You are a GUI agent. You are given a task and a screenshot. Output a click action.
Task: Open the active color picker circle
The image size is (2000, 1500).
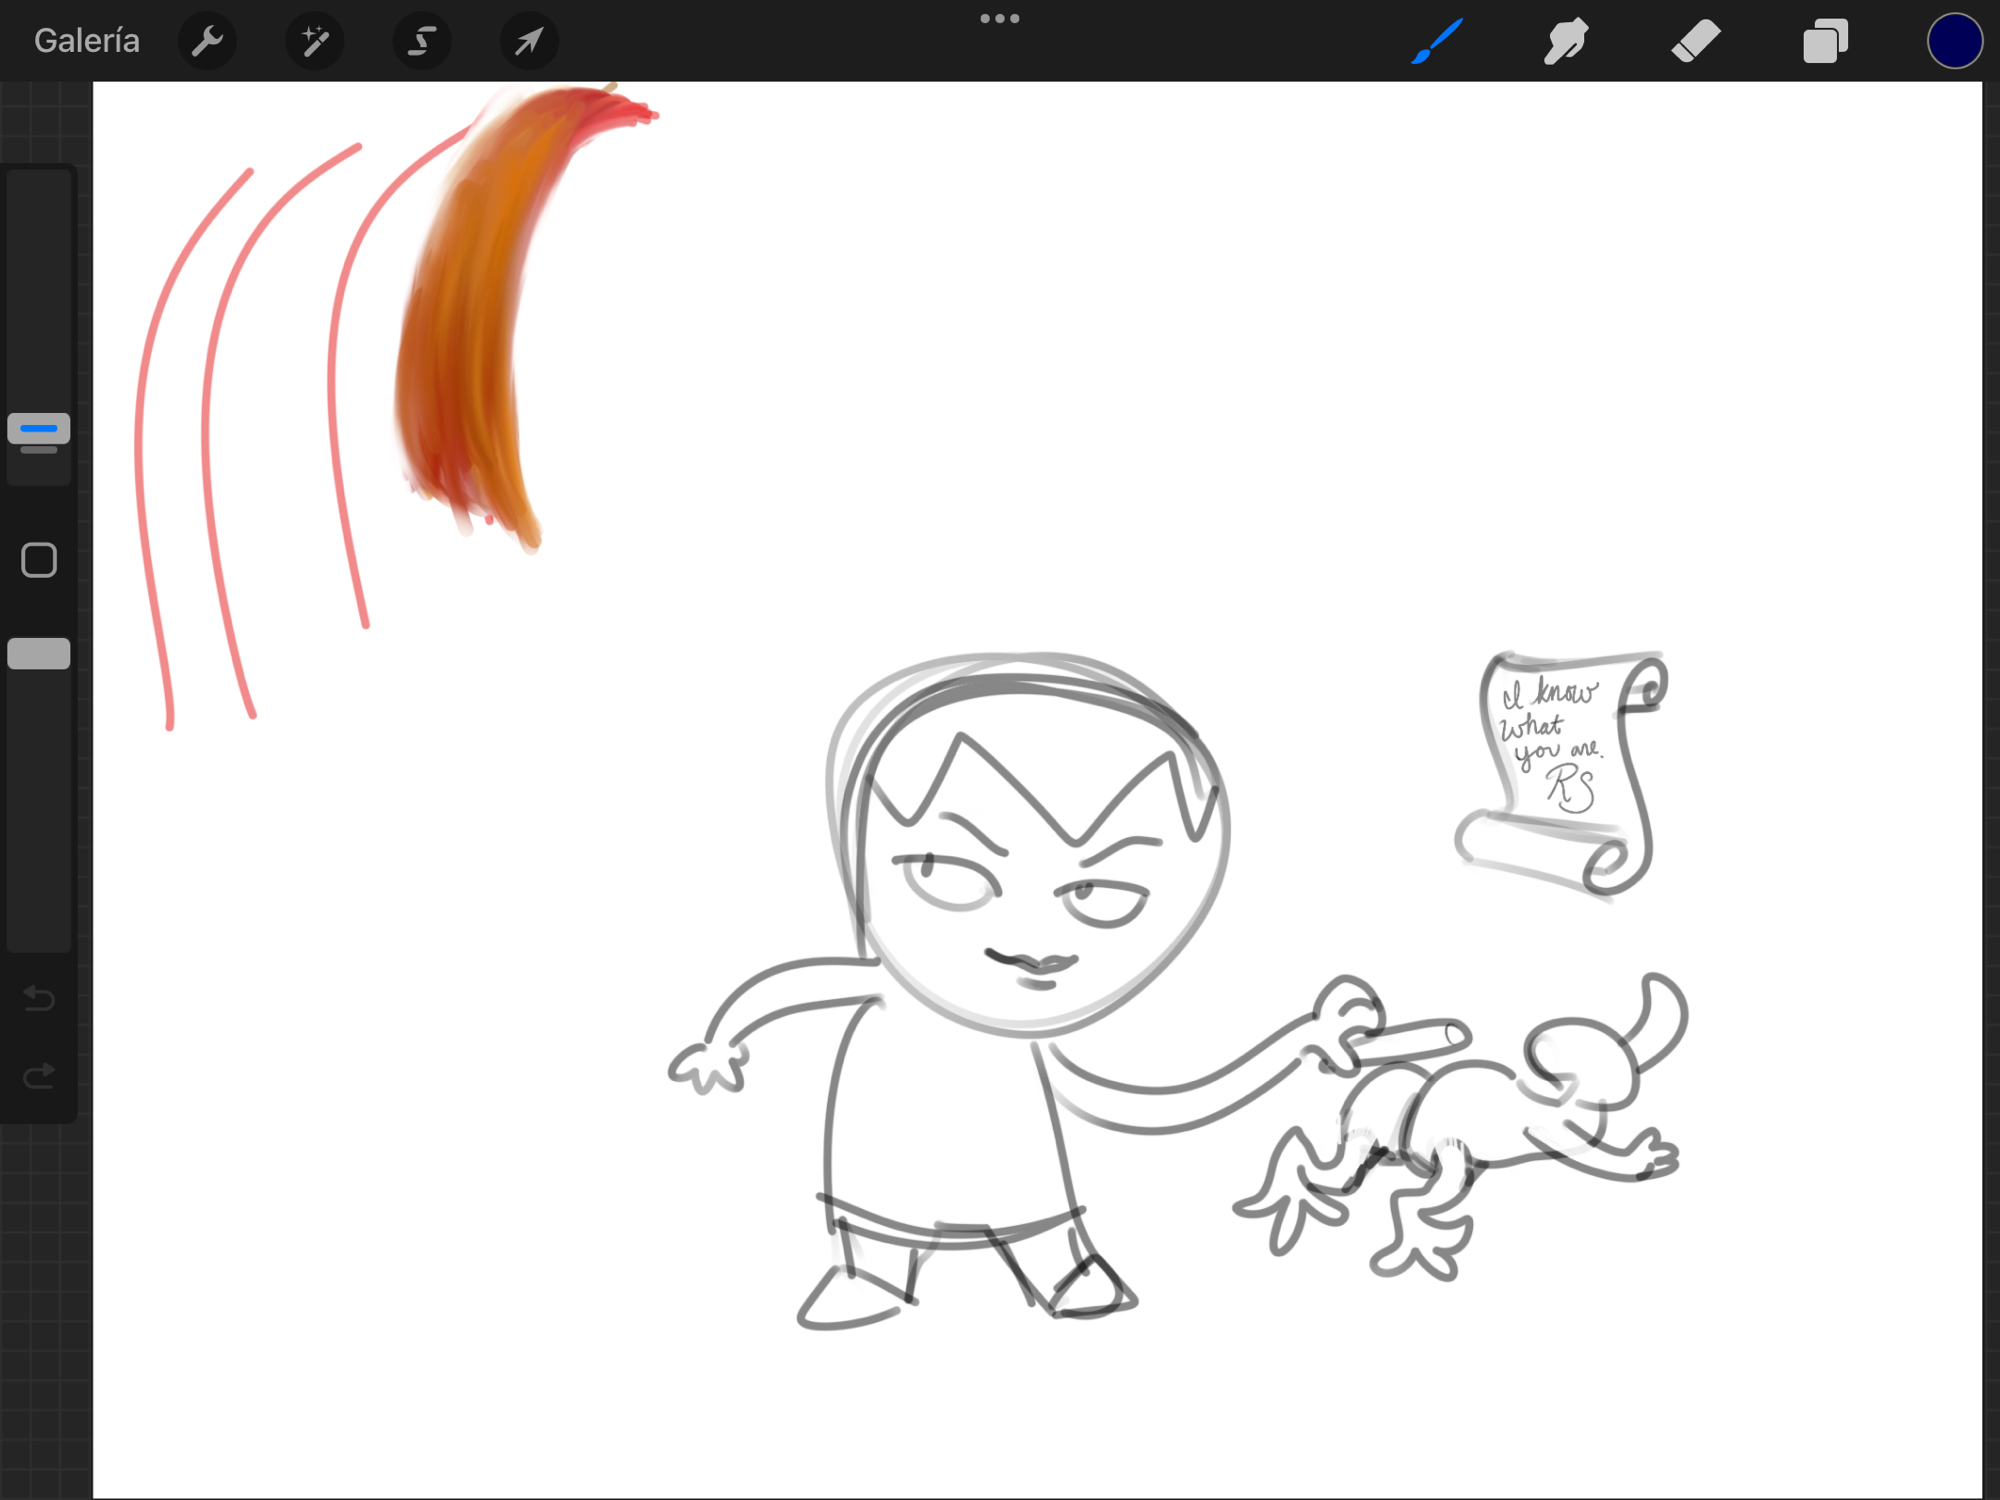click(1954, 41)
